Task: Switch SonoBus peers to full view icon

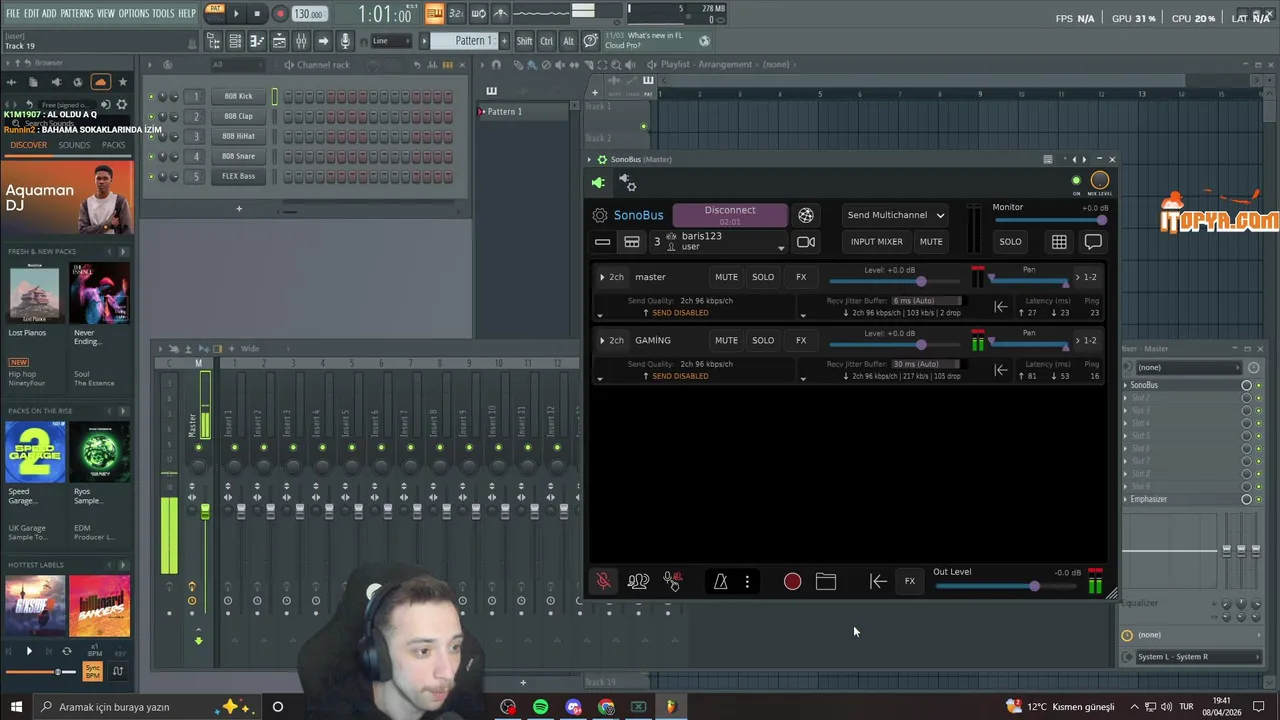Action: pos(632,242)
